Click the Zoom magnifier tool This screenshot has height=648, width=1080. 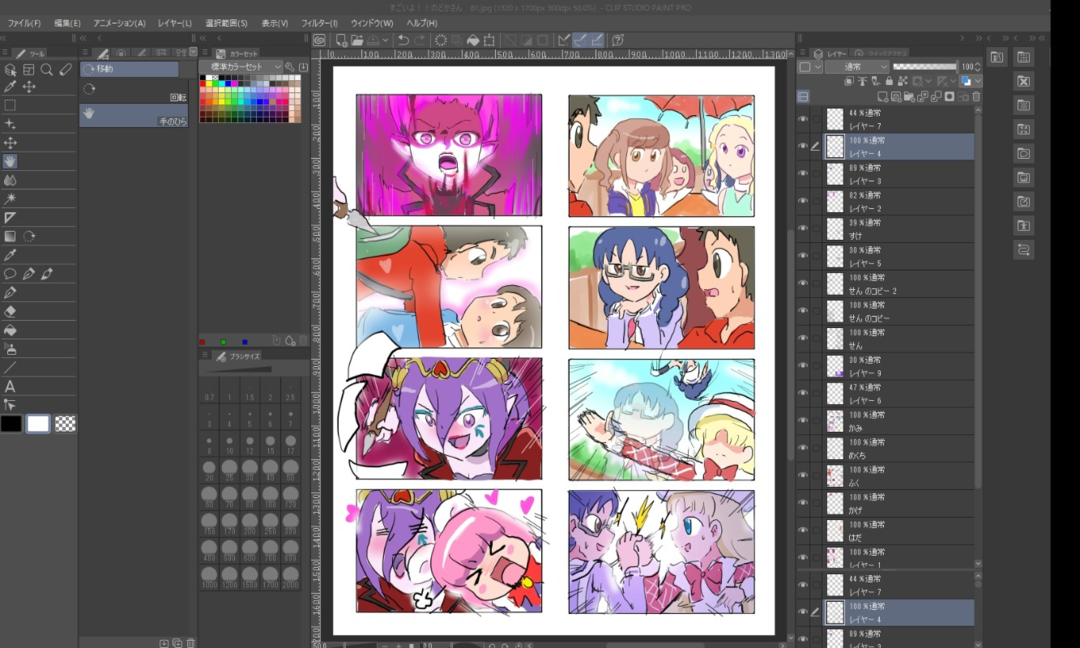(x=47, y=70)
